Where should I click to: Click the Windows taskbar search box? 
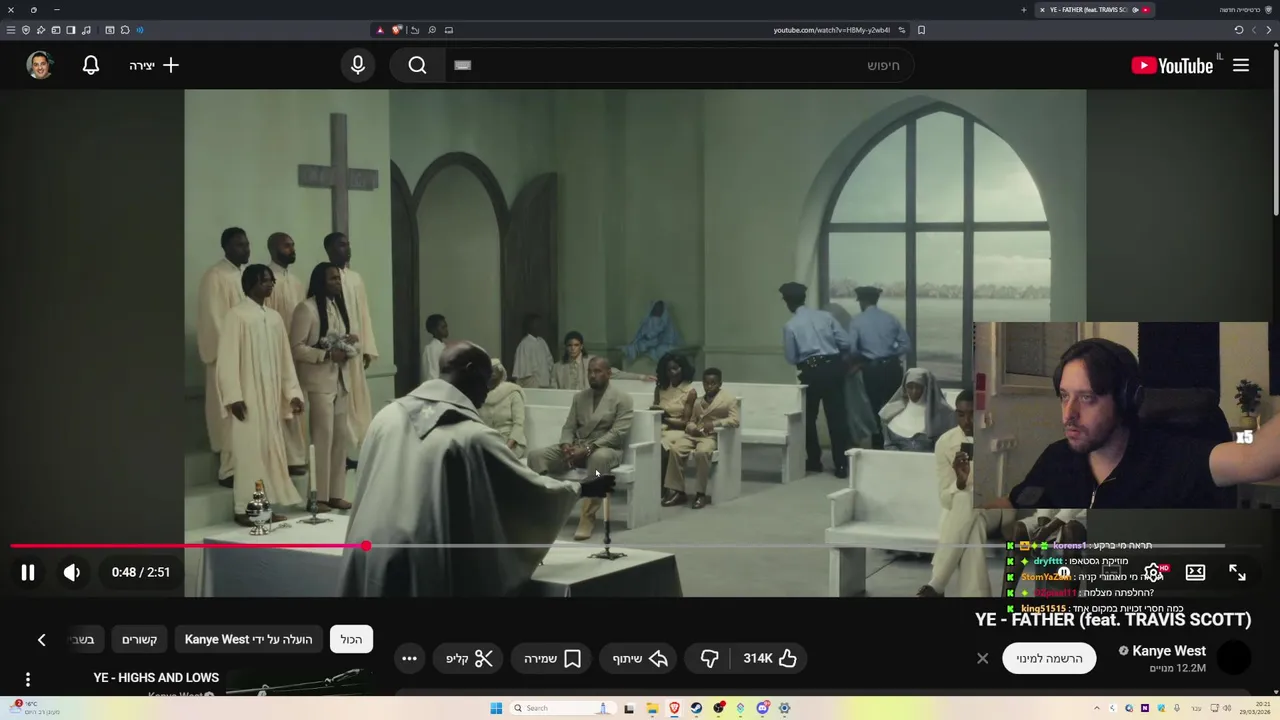[x=563, y=708]
